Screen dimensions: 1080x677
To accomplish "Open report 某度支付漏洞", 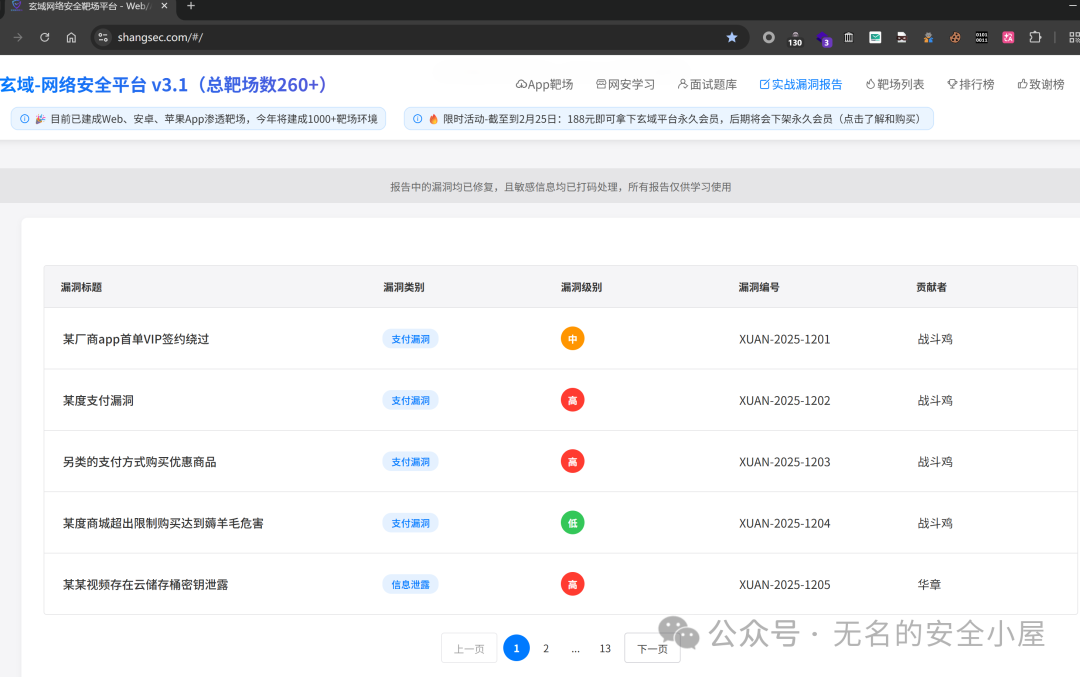I will [98, 400].
